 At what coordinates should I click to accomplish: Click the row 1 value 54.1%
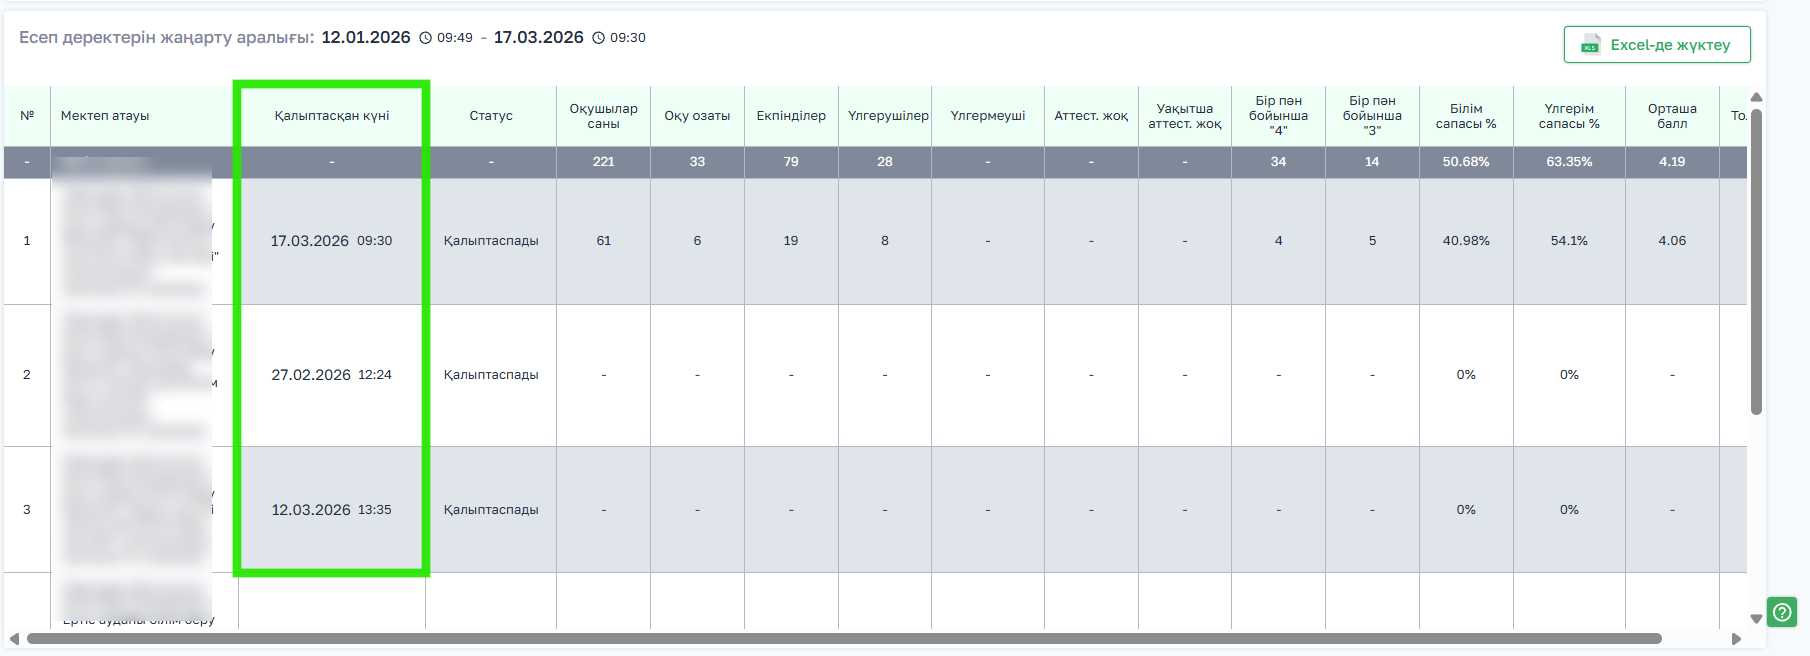(x=1569, y=241)
